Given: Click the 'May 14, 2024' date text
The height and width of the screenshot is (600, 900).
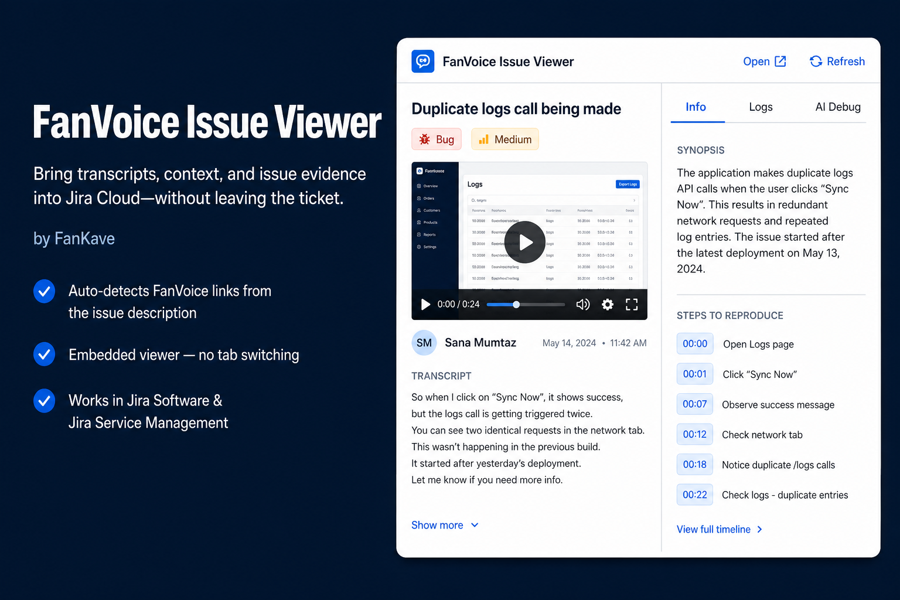Looking at the screenshot, I should click(x=569, y=343).
